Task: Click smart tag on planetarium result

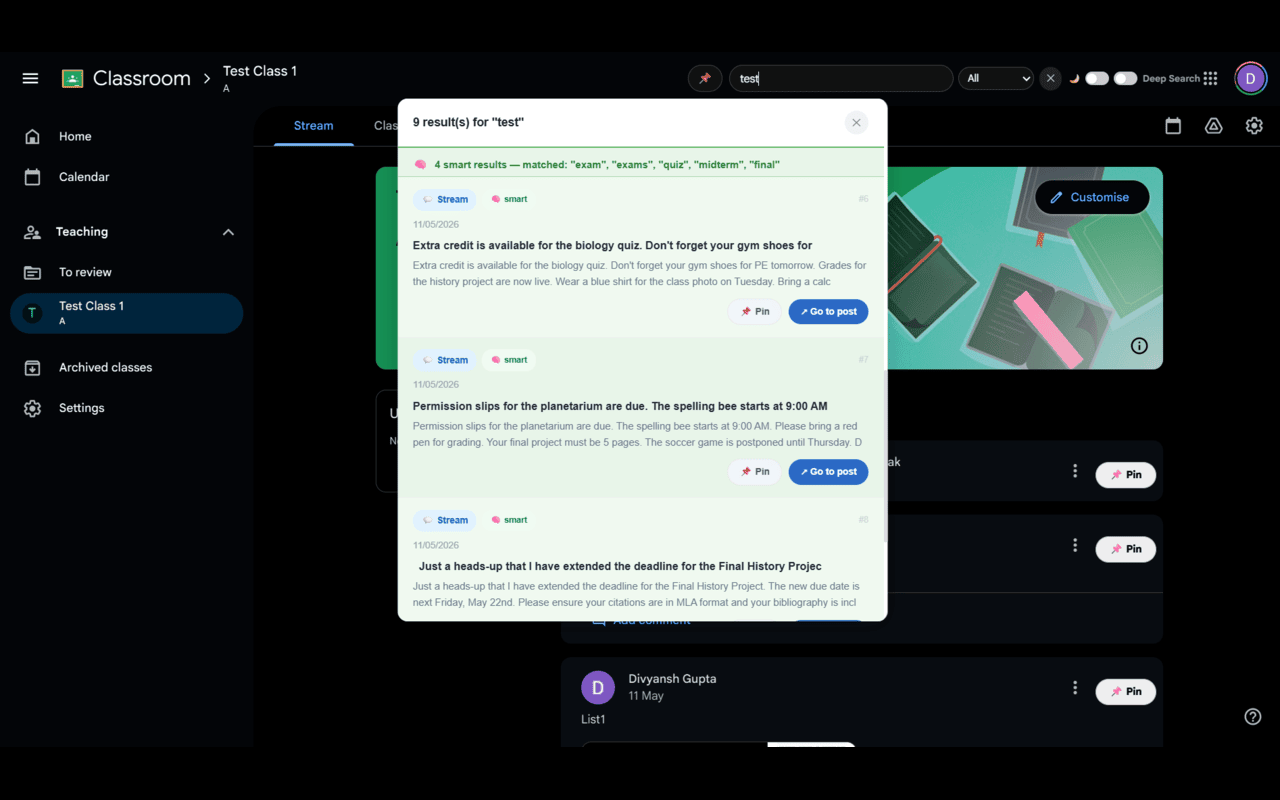Action: (509, 360)
